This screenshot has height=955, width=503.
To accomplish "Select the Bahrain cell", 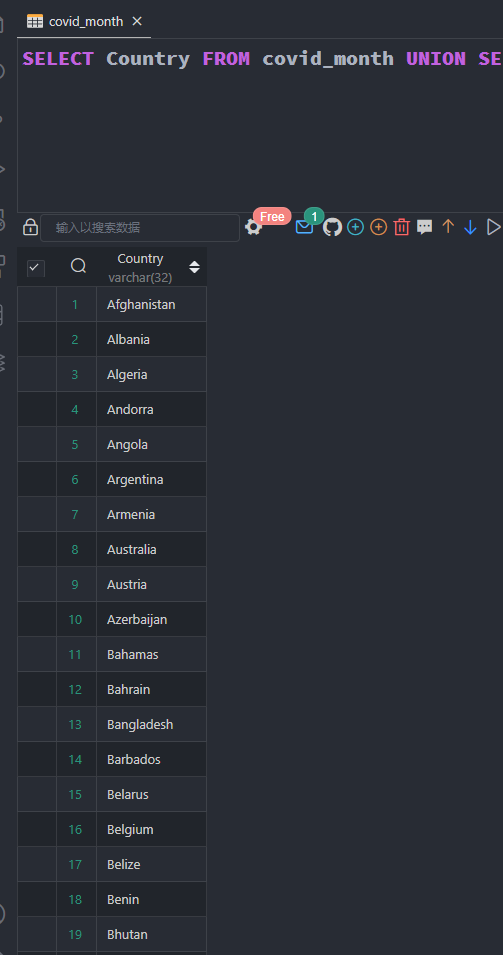I will (152, 689).
